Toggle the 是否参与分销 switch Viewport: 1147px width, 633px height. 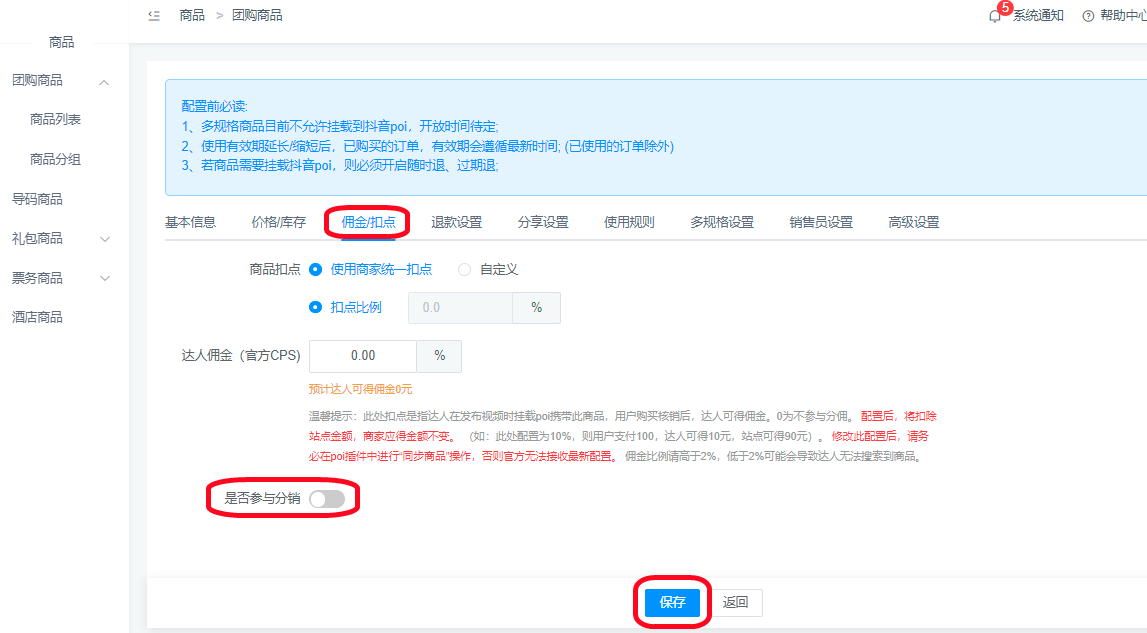point(327,499)
